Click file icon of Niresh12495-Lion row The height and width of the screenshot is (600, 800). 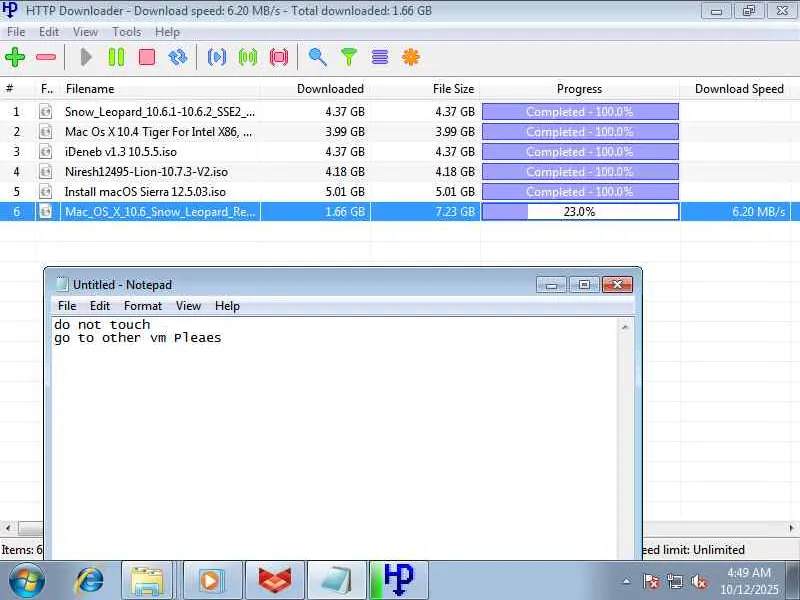click(x=45, y=171)
